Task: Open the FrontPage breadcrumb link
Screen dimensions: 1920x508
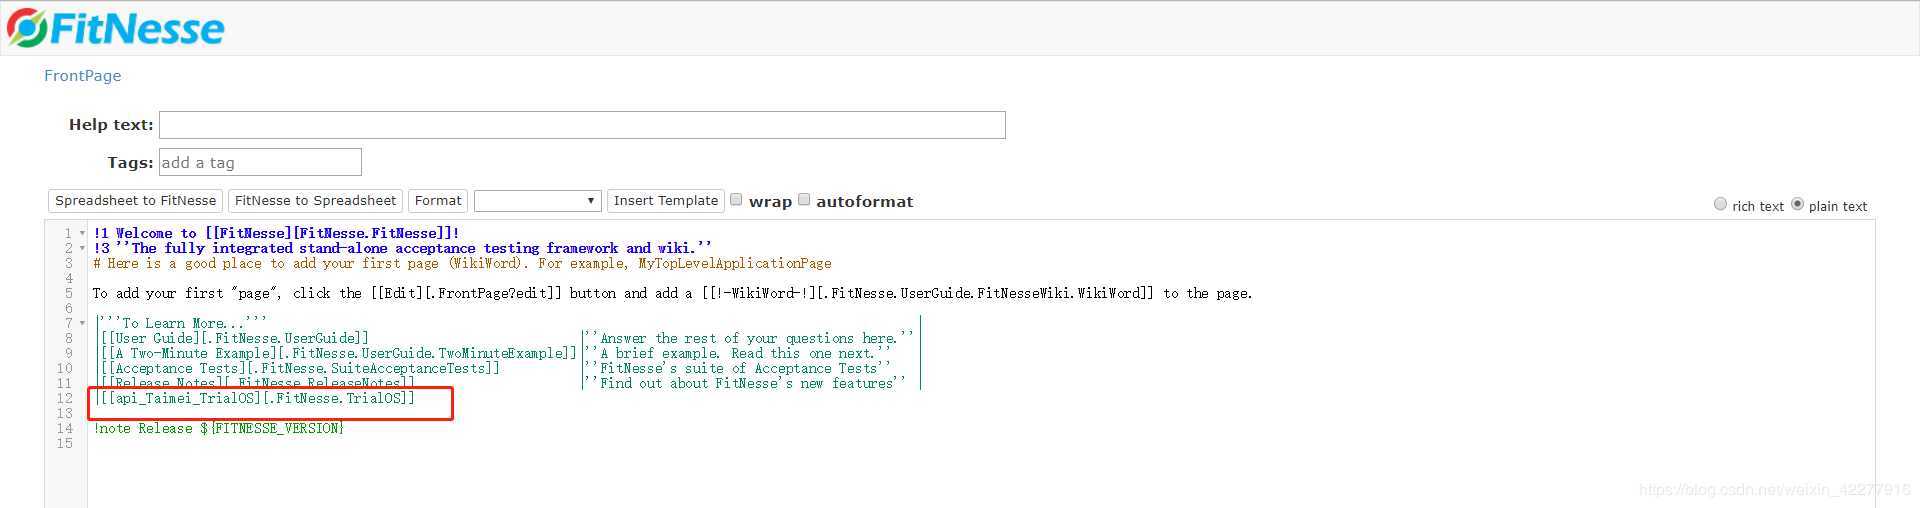Action: click(82, 76)
